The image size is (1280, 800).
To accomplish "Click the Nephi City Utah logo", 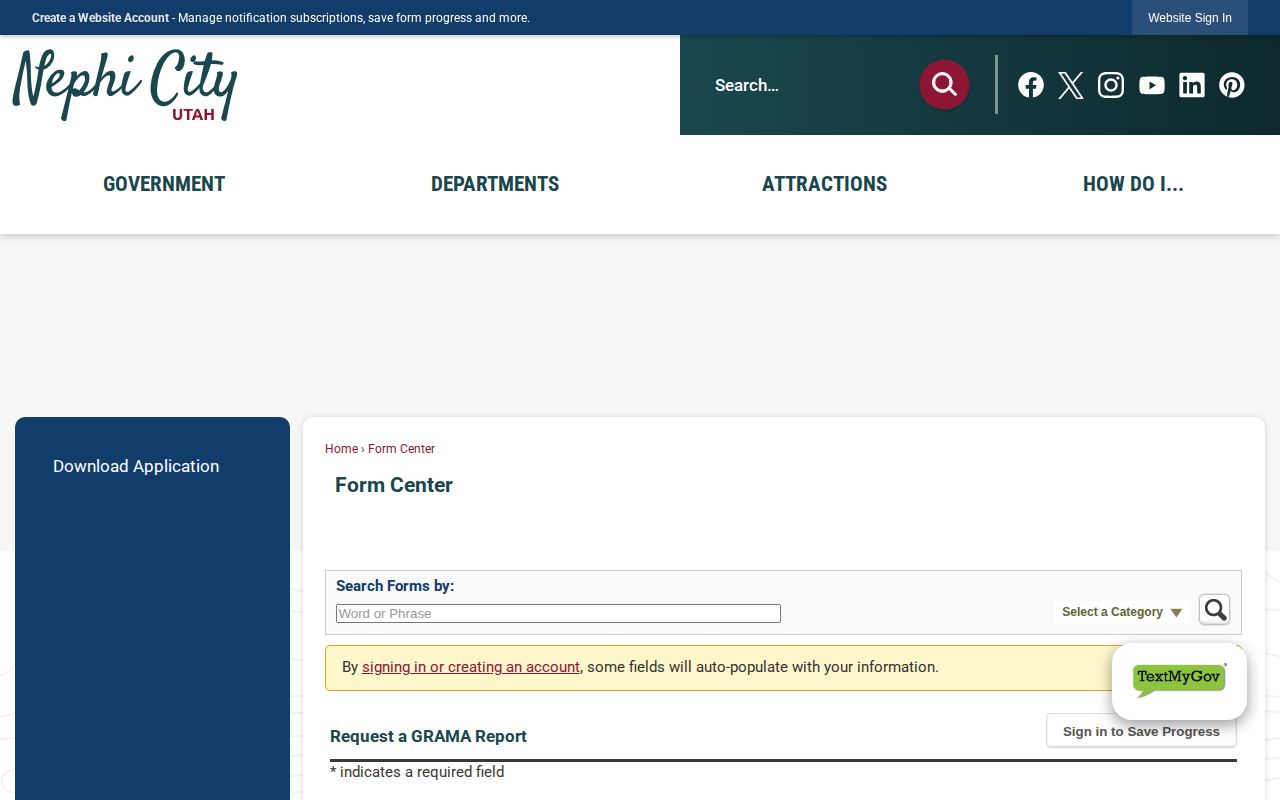I will 125,86.
